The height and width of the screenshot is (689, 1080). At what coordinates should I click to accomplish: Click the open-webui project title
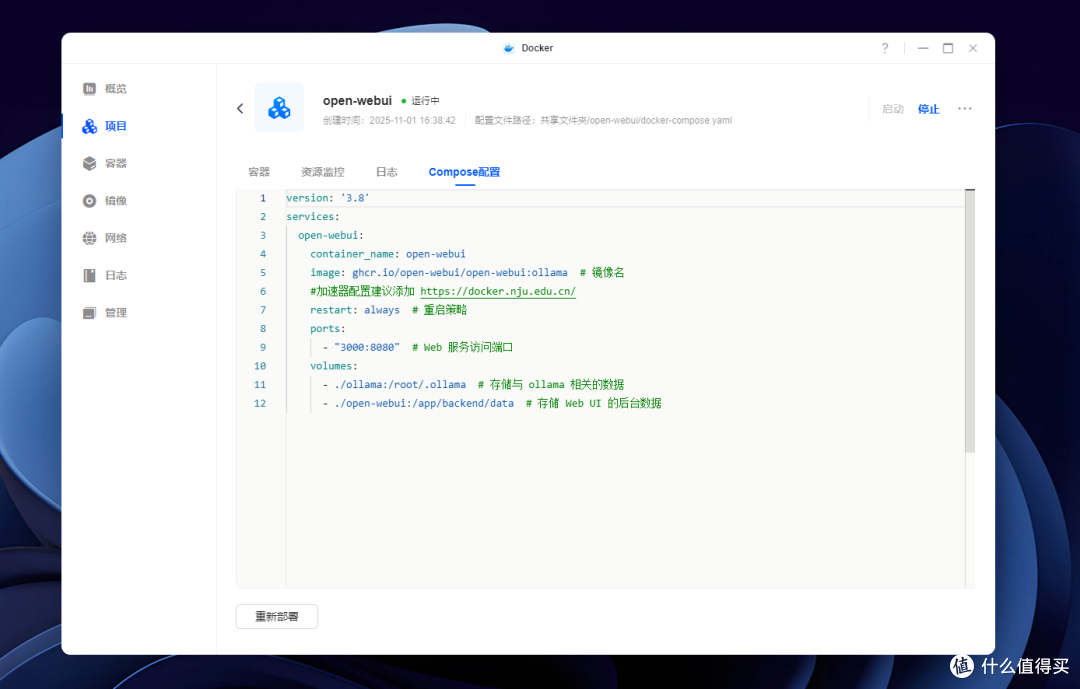(x=357, y=101)
